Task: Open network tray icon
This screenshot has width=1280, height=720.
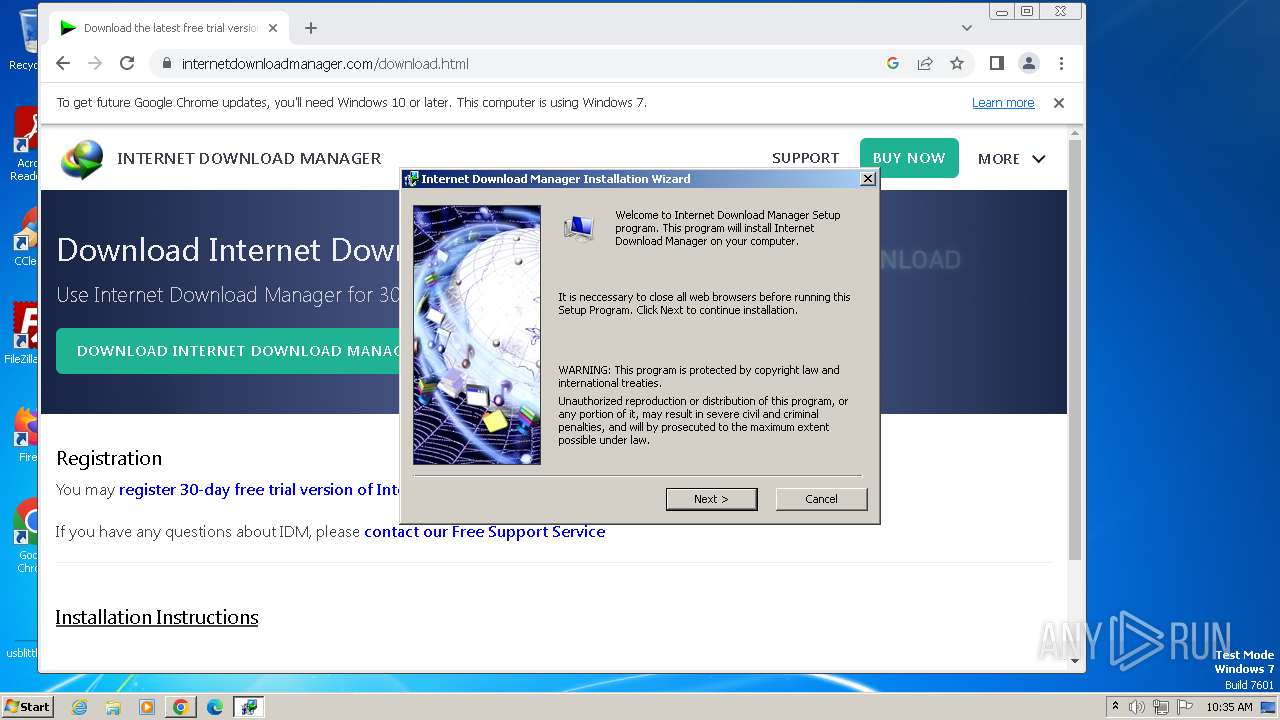Action: coord(1161,707)
